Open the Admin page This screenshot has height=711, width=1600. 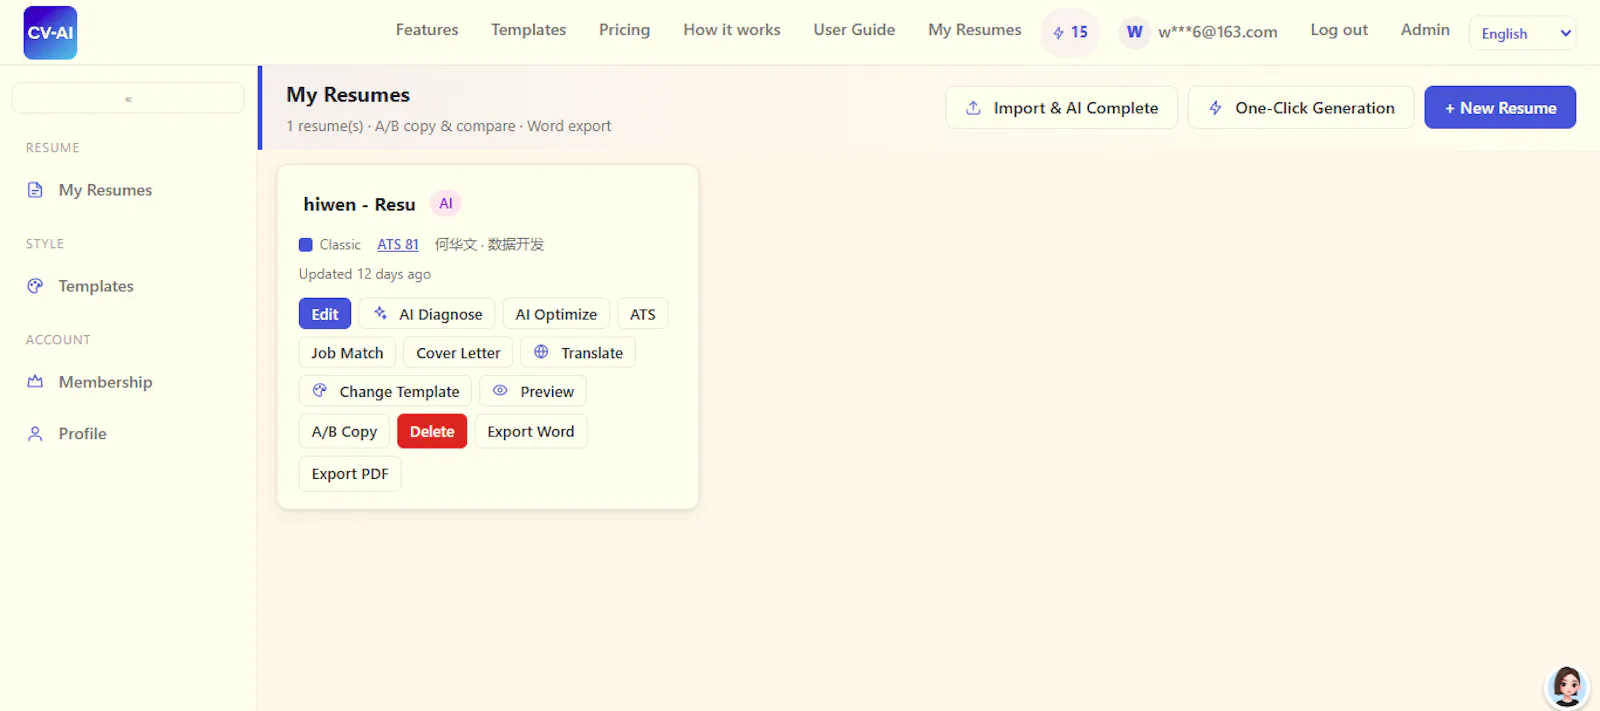pos(1425,30)
